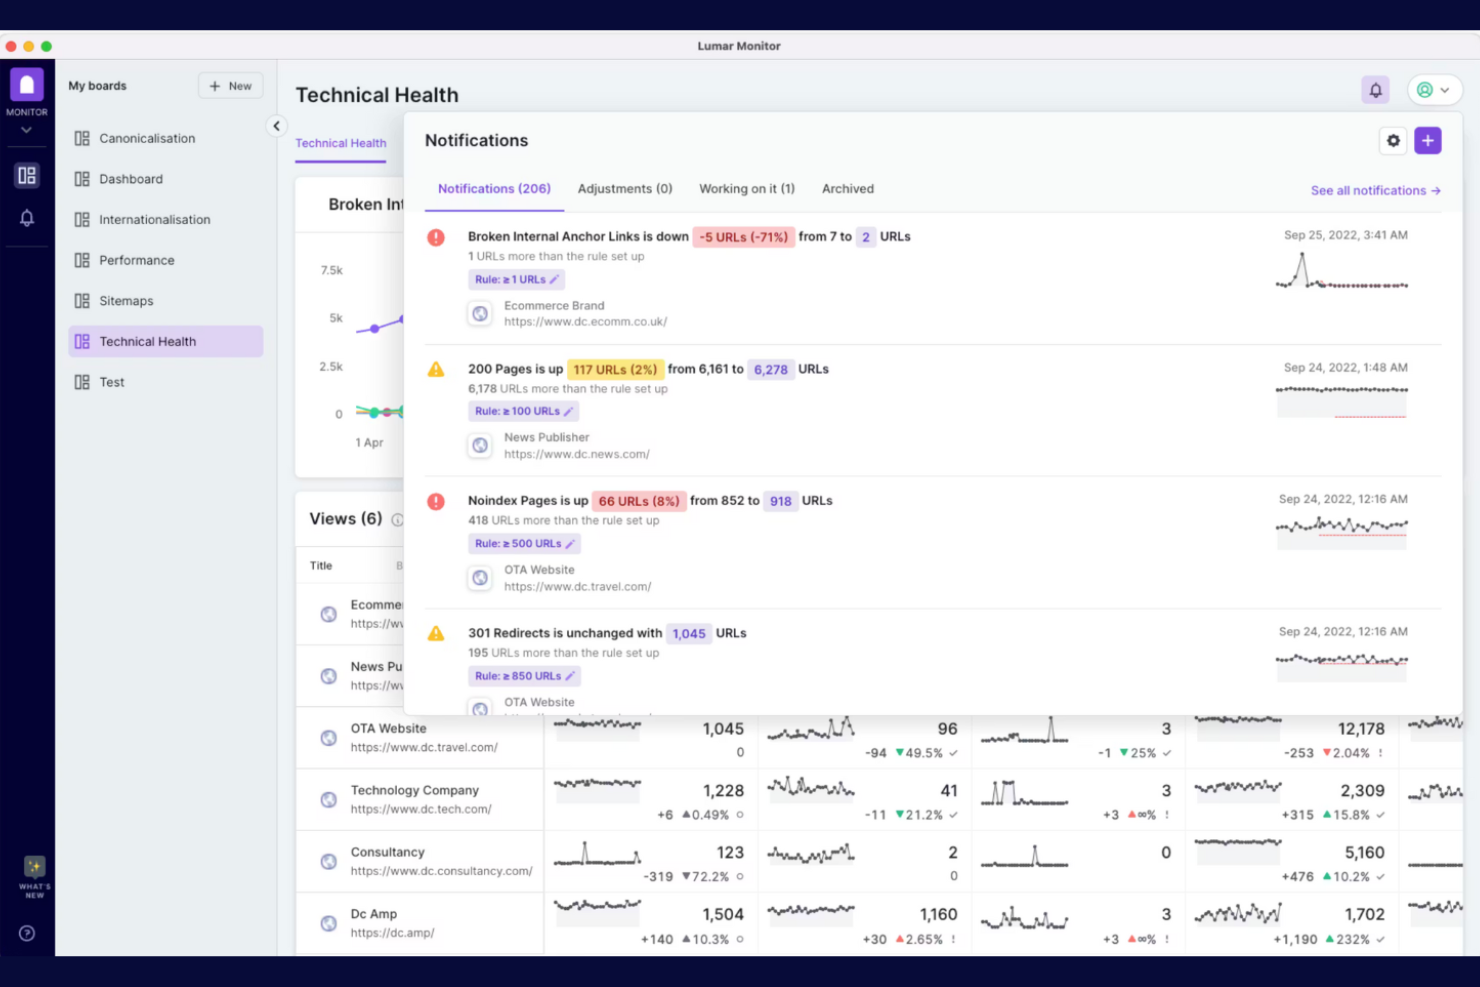Viewport: 1480px width, 987px height.
Task: Select the Performance board
Action: pos(136,260)
